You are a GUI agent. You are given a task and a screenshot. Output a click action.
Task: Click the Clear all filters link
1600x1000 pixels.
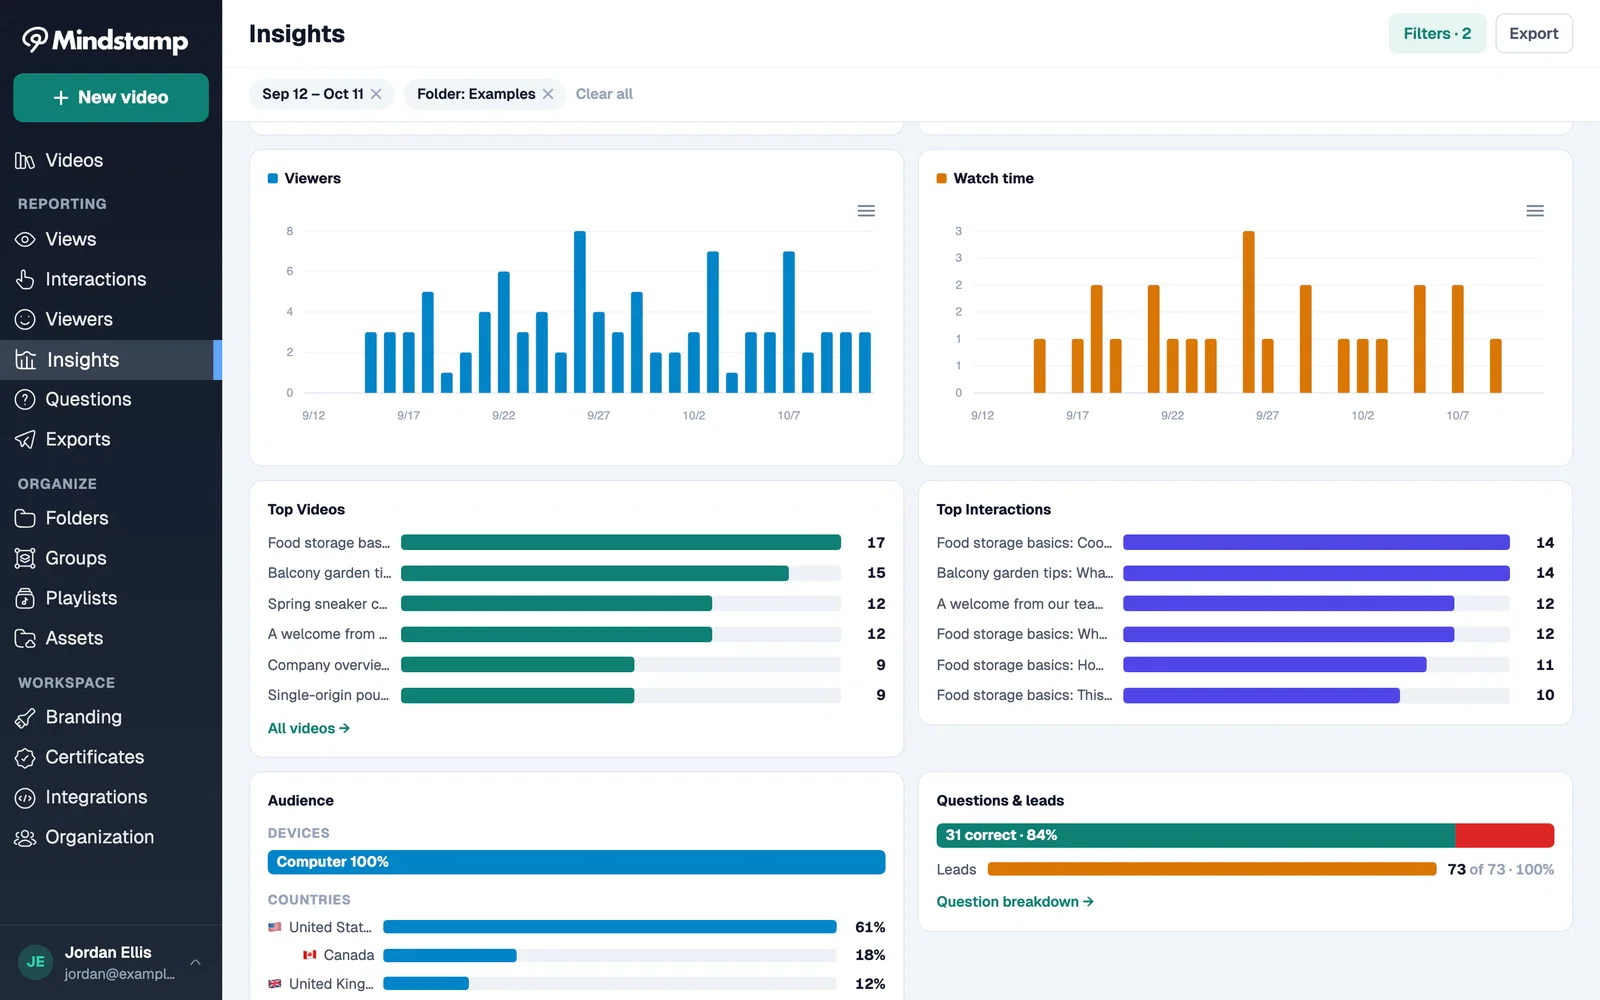tap(604, 94)
